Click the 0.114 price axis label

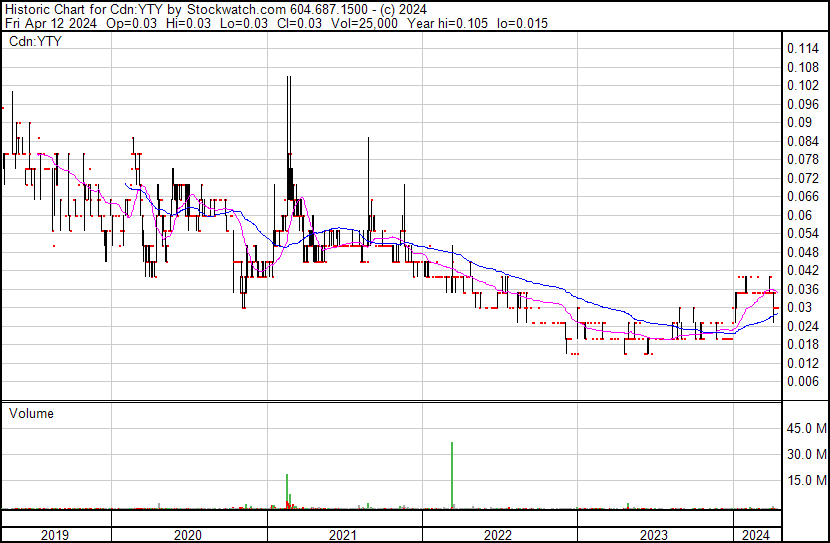(803, 48)
